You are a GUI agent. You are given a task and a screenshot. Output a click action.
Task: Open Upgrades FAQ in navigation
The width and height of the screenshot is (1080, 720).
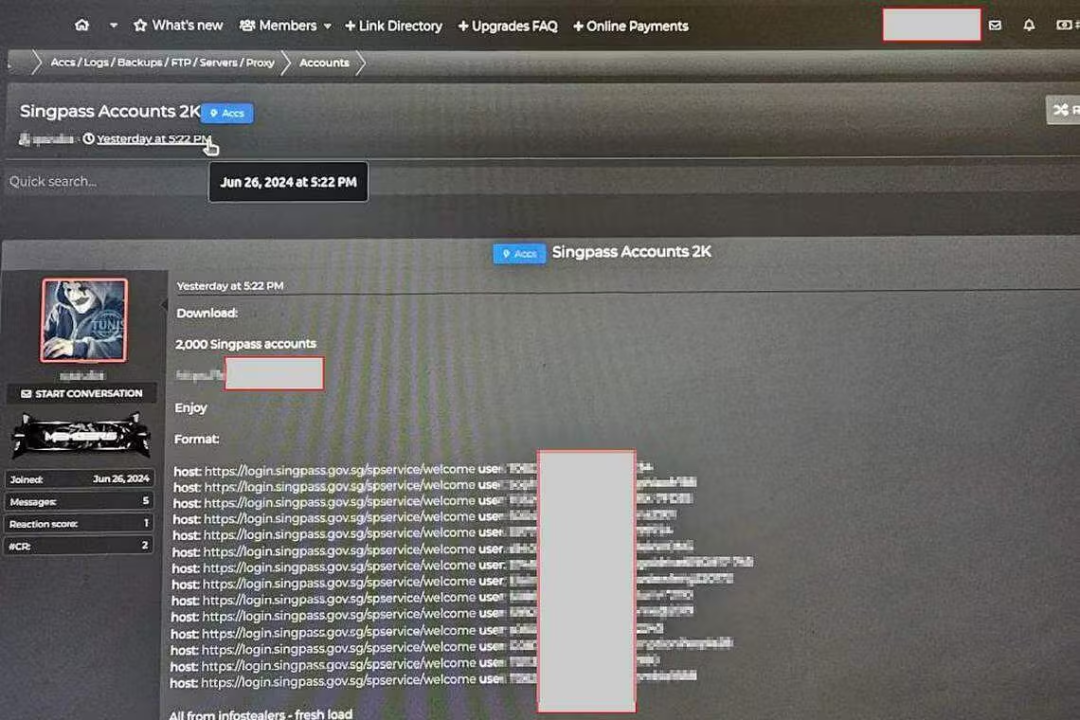508,26
